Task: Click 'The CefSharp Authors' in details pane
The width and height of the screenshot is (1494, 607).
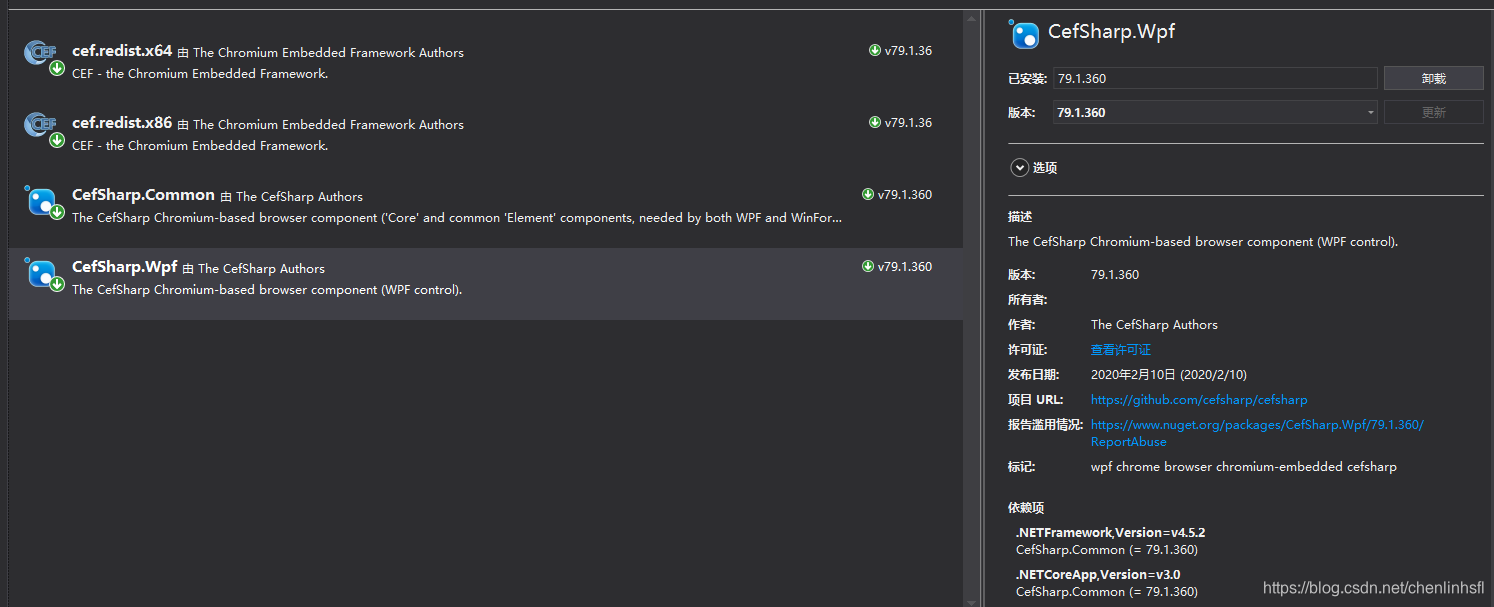Action: point(1154,325)
